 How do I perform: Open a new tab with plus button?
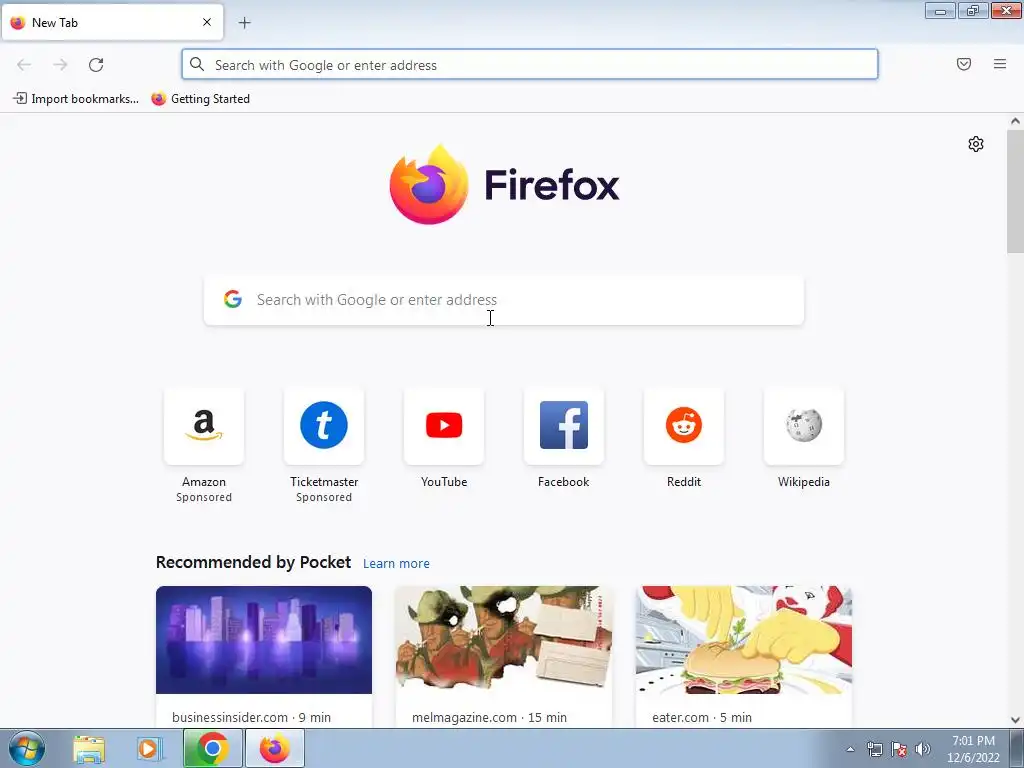pos(244,23)
